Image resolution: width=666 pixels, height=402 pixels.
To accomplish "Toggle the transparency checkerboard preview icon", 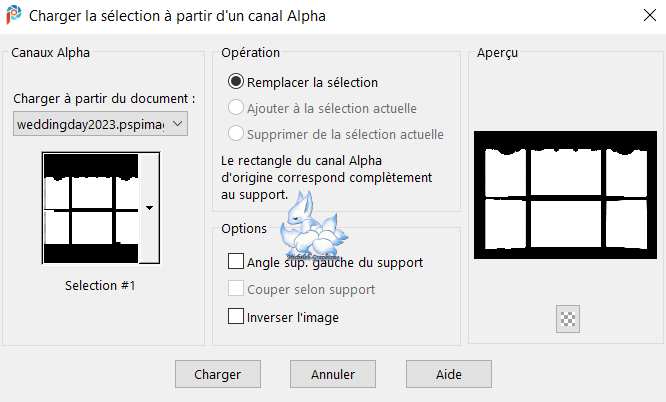I will 567,319.
